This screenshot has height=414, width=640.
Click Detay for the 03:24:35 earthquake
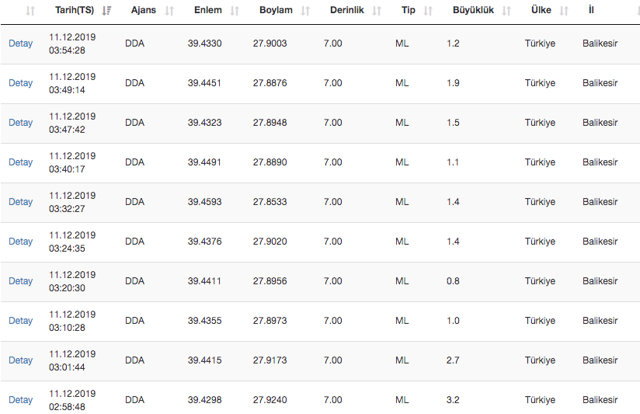pos(20,242)
